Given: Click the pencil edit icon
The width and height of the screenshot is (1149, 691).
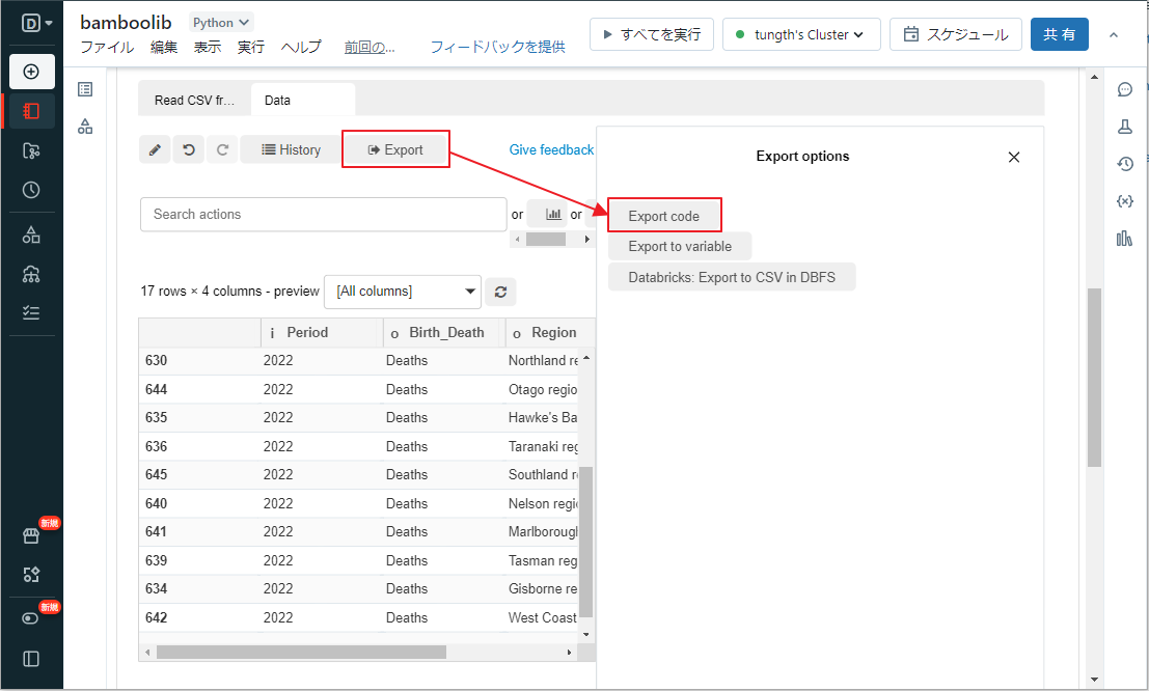Looking at the screenshot, I should tap(155, 150).
